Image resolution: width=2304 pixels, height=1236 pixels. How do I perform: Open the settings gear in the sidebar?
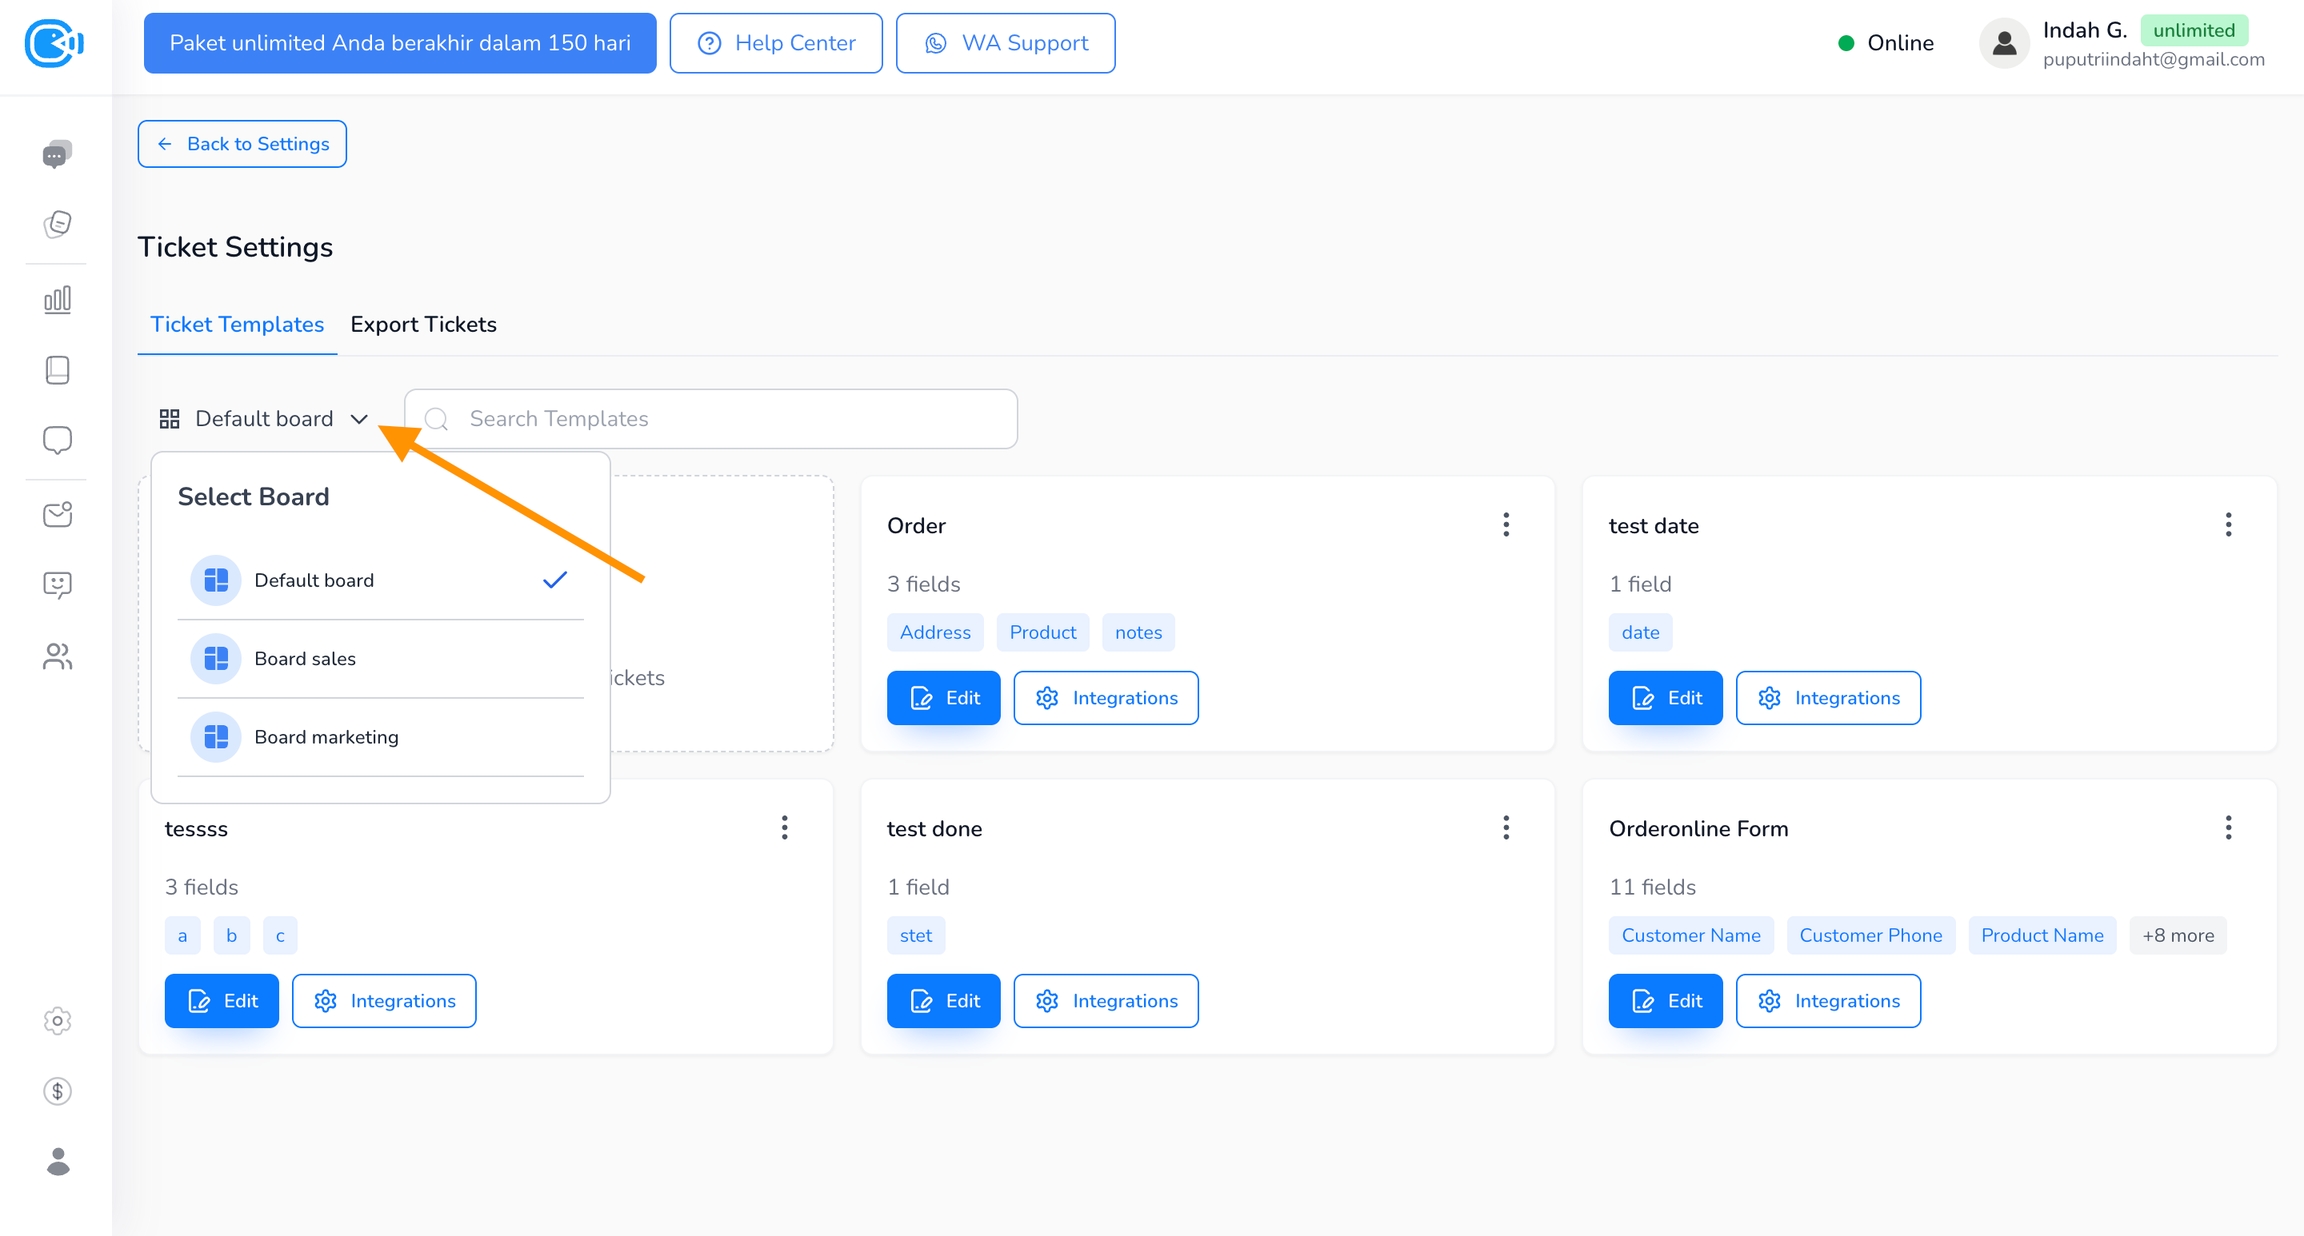(x=57, y=1020)
